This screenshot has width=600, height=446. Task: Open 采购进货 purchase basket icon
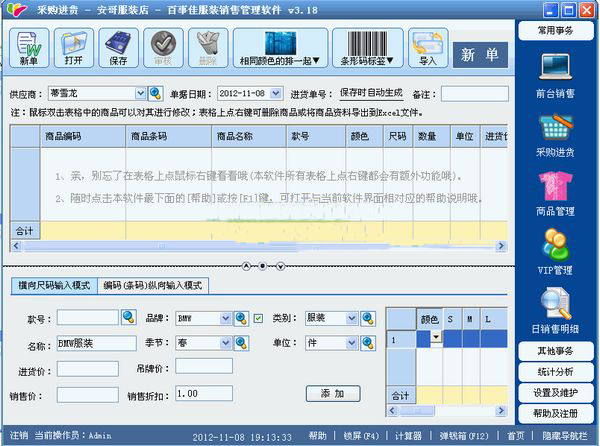pos(555,135)
